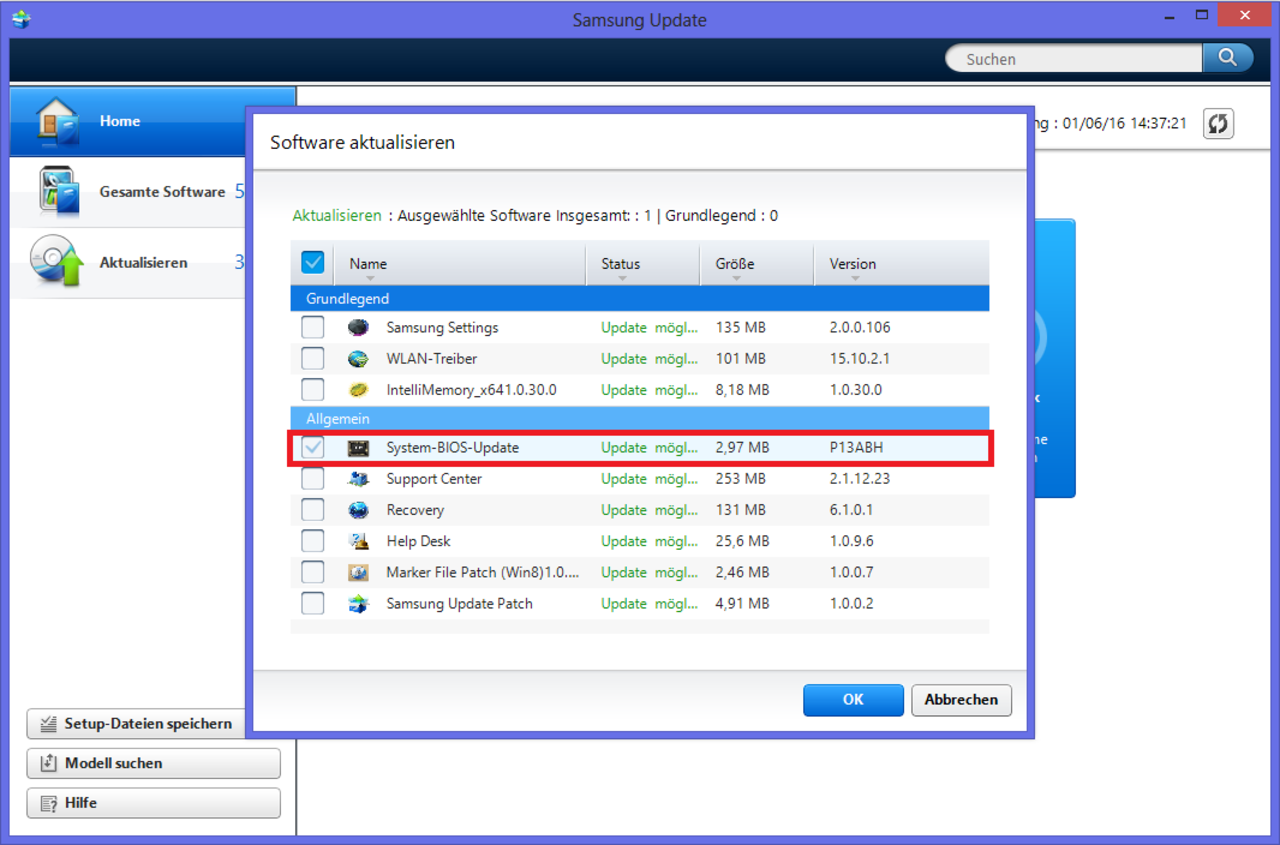
Task: Click the Aktualisieren disc icon
Action: pos(56,262)
